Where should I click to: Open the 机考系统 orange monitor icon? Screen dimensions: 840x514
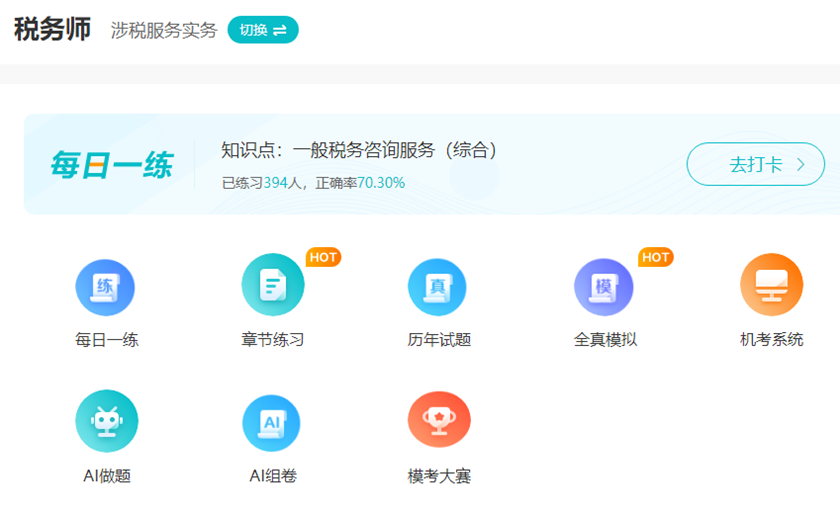771,287
